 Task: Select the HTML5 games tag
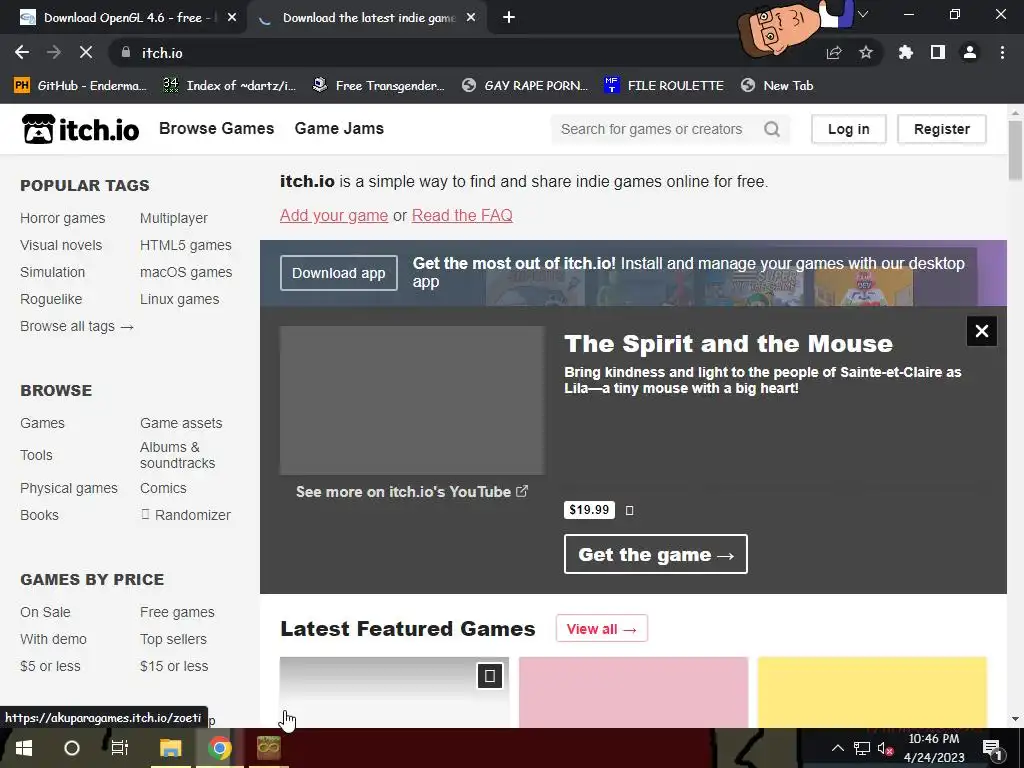click(x=185, y=245)
